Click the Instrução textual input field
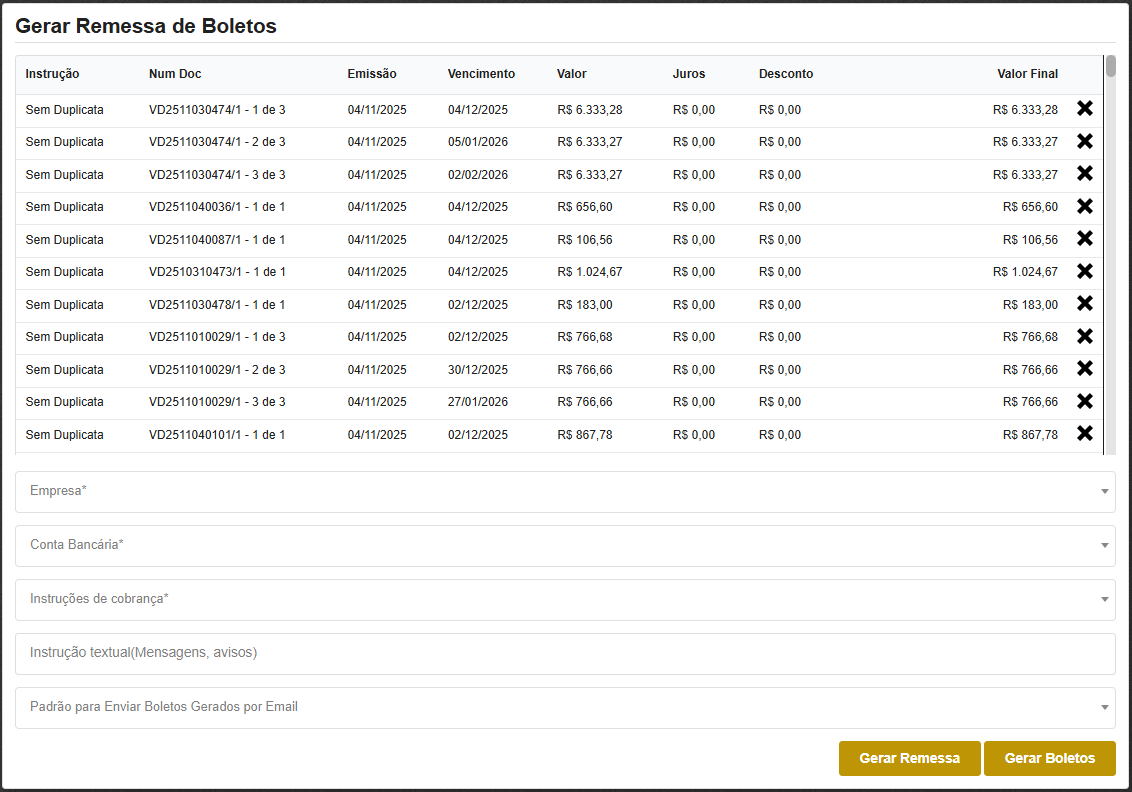This screenshot has height=792, width=1132. (565, 654)
